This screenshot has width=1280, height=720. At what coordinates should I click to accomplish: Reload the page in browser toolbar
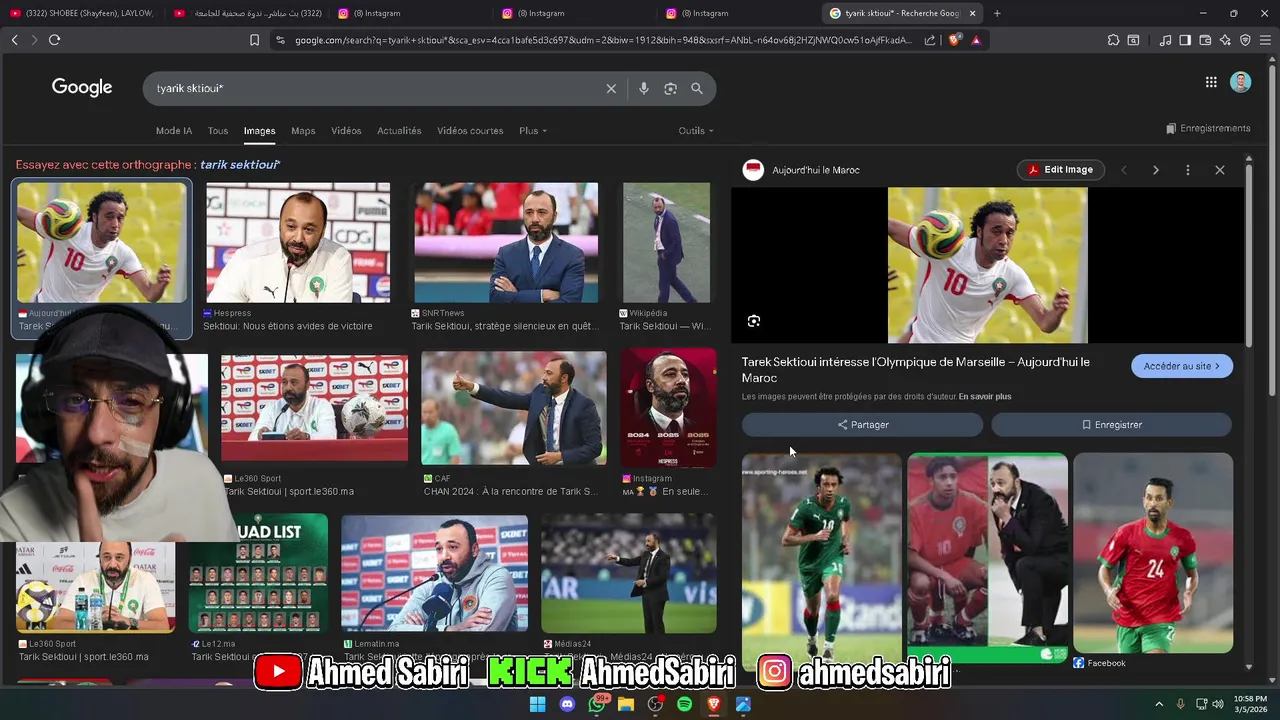54,40
